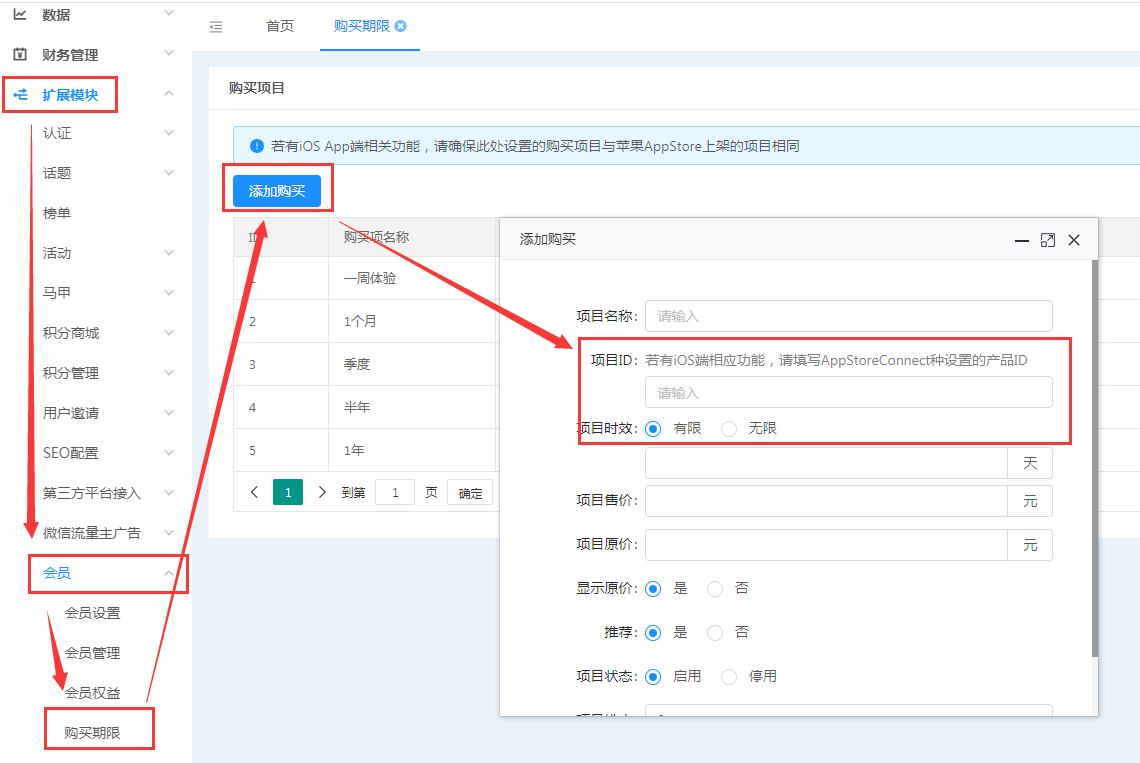1140x763 pixels.
Task: Click the 财务管理 calendar icon
Action: [20, 55]
